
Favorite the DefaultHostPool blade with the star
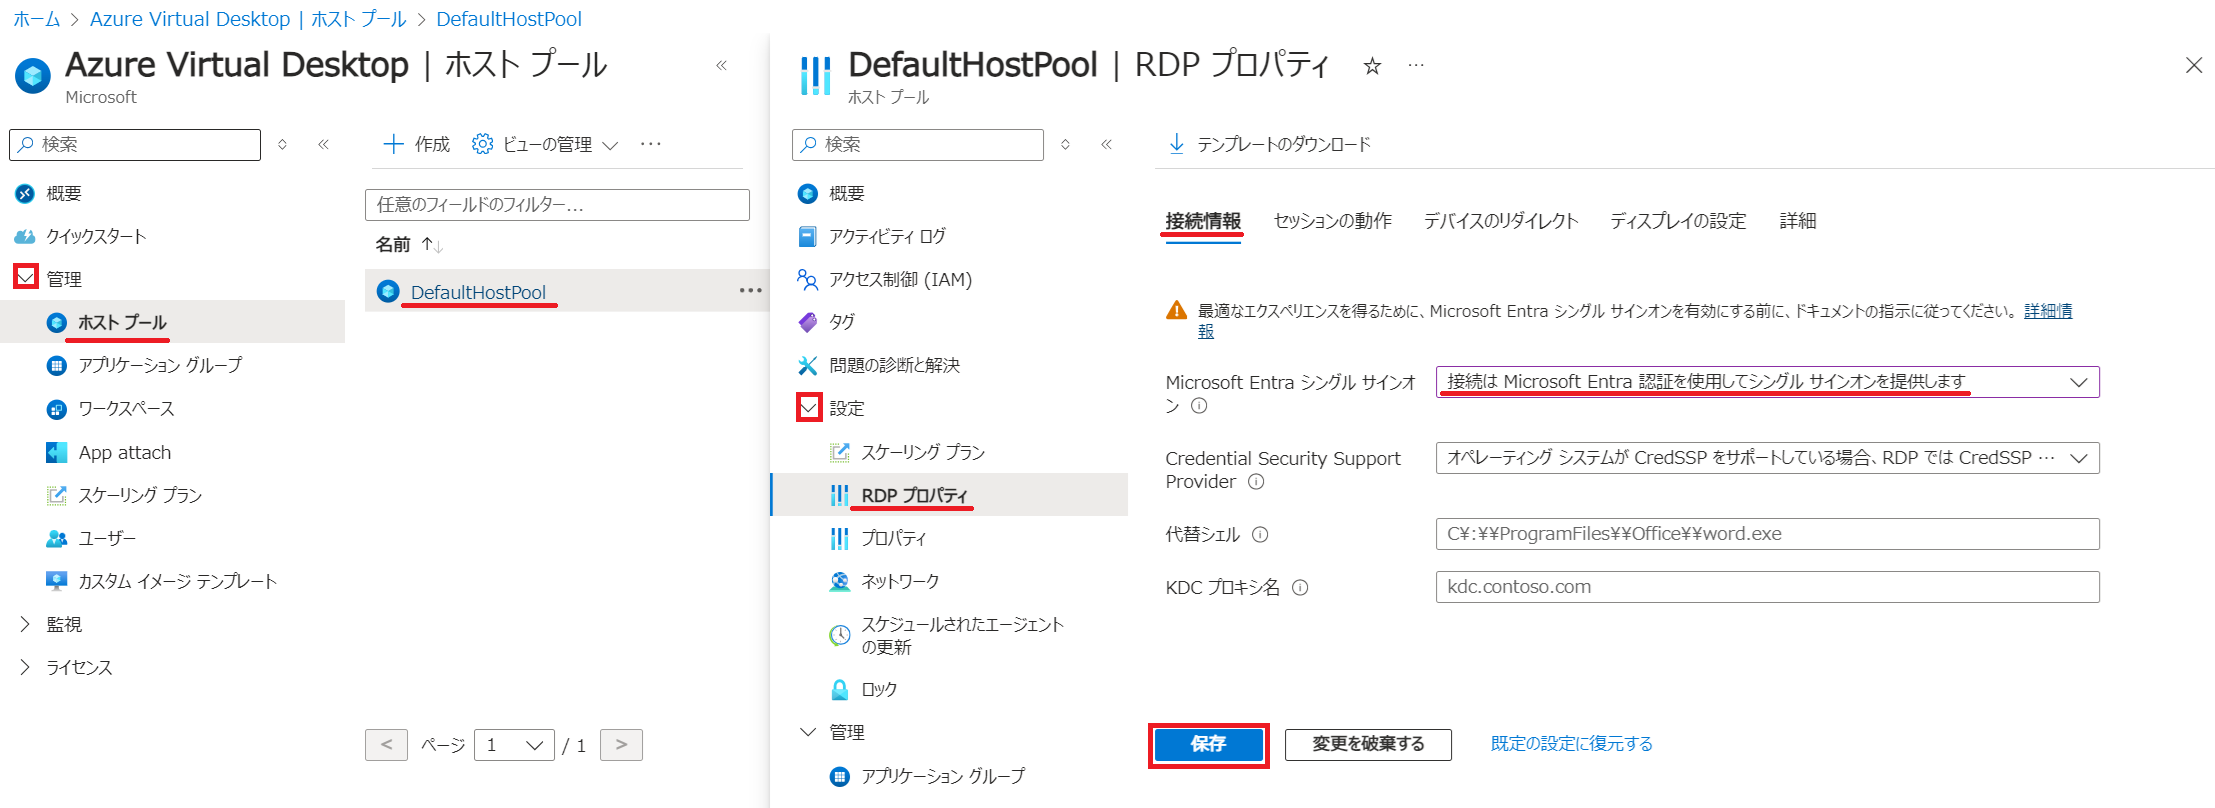1372,66
